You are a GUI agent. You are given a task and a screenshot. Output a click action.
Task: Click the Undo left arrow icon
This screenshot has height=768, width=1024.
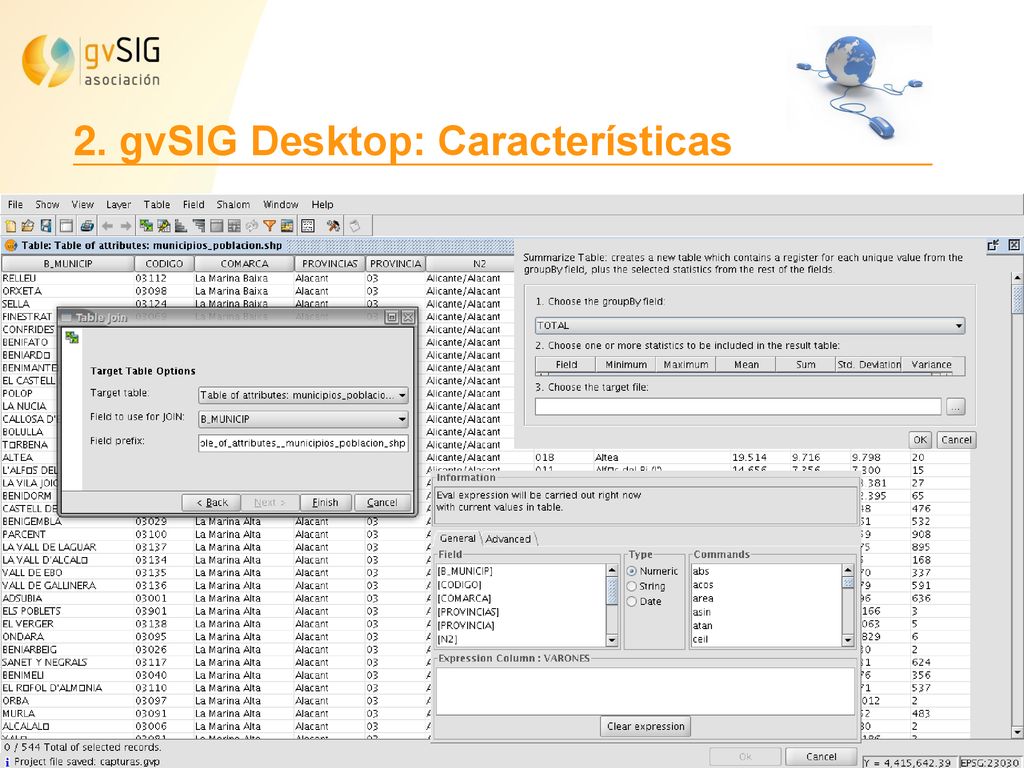(x=107, y=226)
